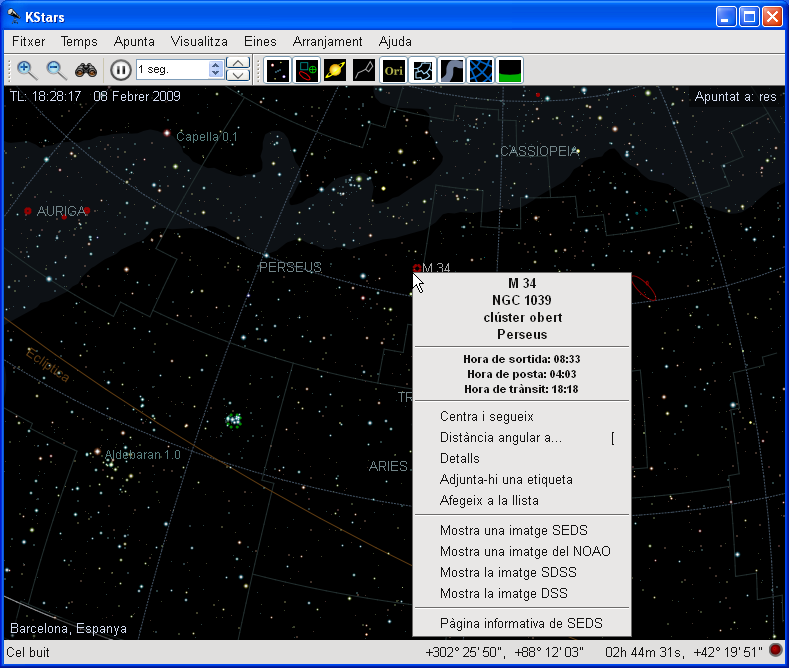The width and height of the screenshot is (789, 668).
Task: Toggle constellation names (Ori) display
Action: point(393,70)
